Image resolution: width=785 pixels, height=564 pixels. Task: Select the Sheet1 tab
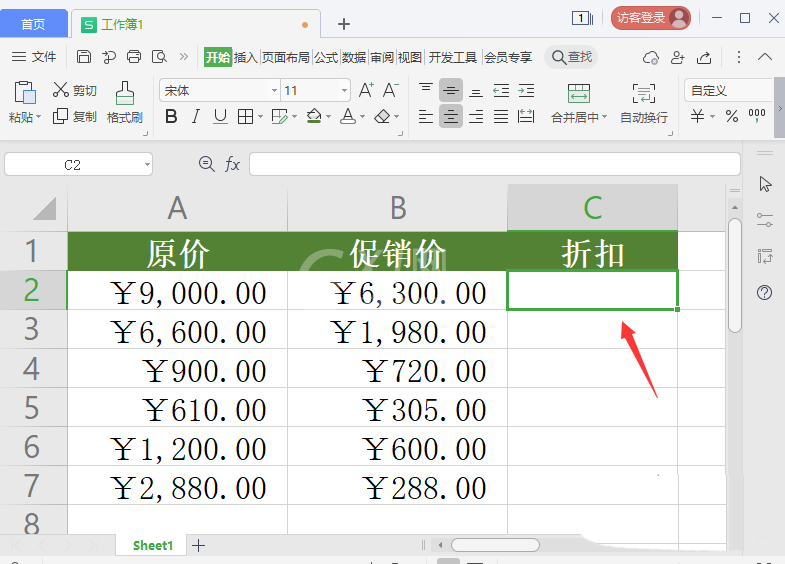153,545
